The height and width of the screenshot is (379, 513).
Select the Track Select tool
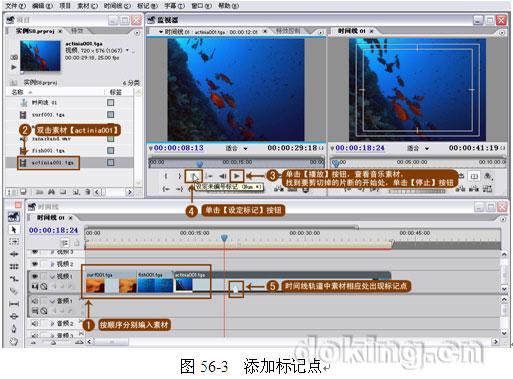coord(14,241)
